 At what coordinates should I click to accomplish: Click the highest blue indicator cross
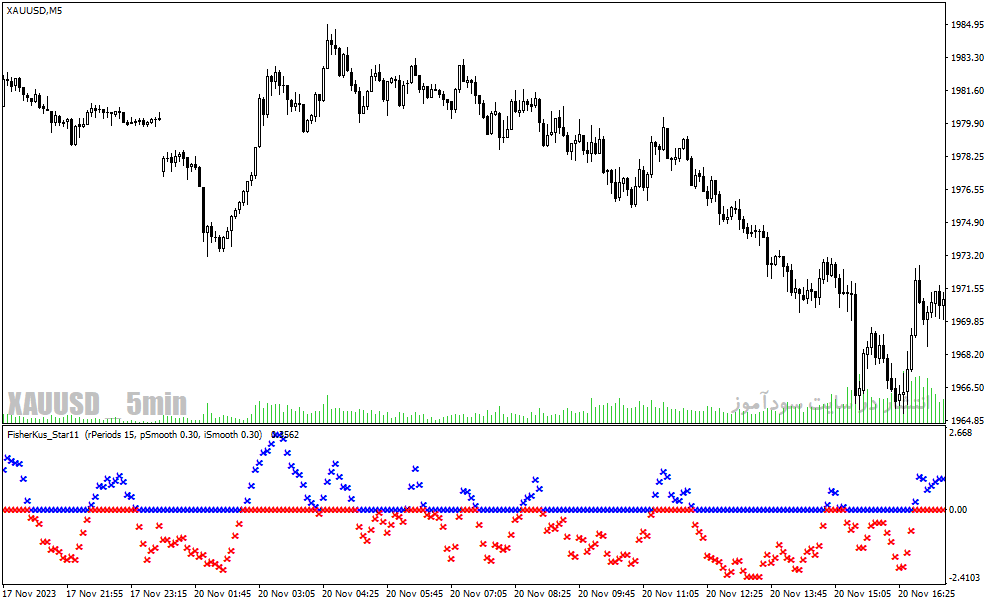282,436
